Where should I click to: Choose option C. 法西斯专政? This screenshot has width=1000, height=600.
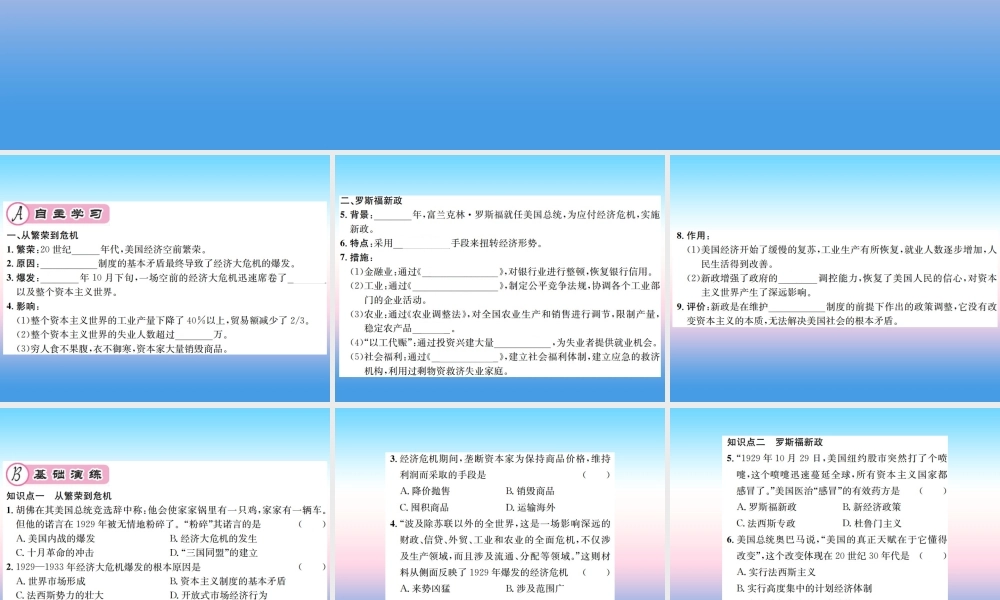tap(766, 523)
